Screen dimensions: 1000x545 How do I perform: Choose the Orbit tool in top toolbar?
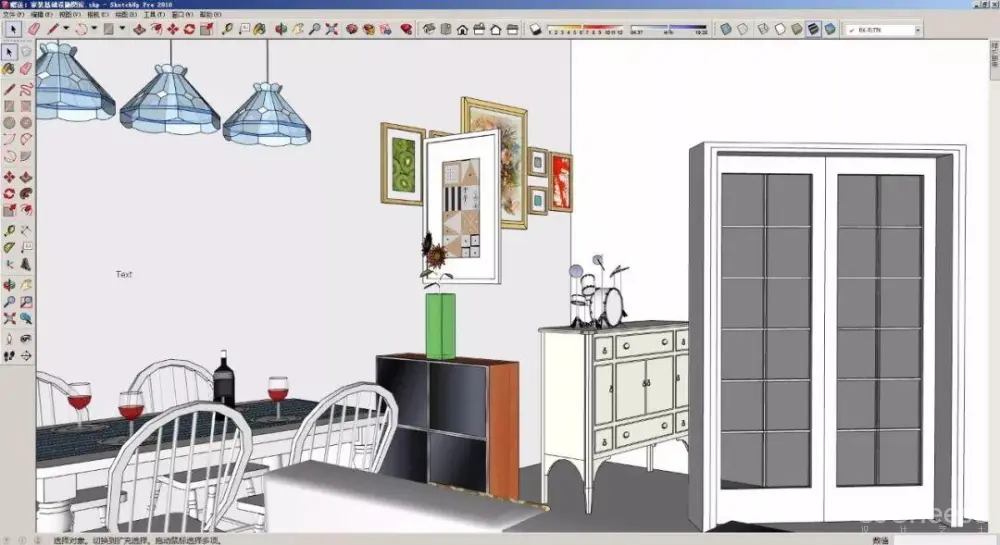click(x=280, y=29)
